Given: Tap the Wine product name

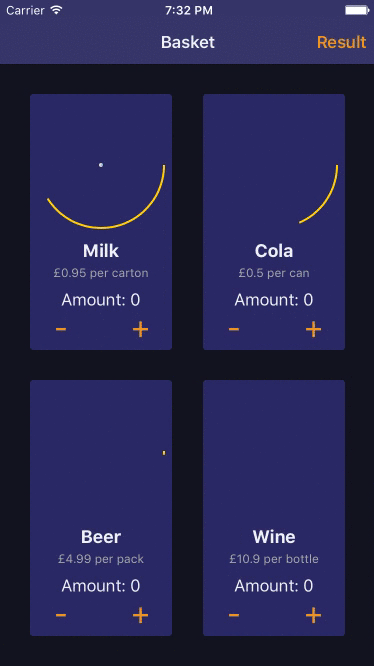Looking at the screenshot, I should pyautogui.click(x=274, y=536).
